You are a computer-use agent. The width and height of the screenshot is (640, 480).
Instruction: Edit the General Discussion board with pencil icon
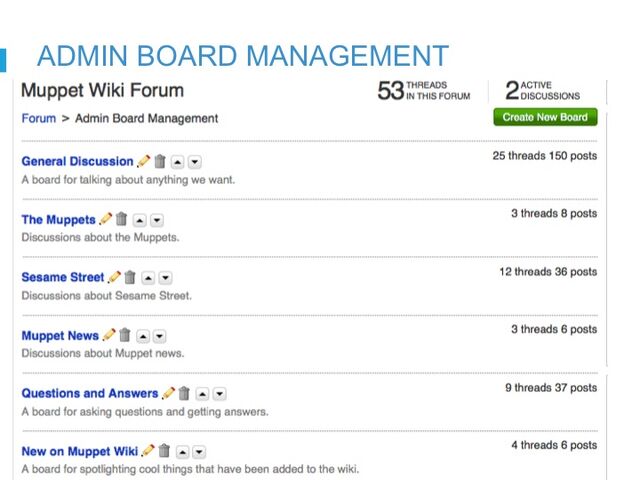143,161
